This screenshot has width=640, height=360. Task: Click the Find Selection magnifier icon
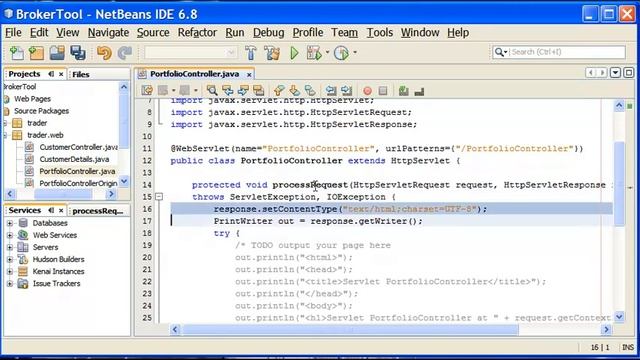[x=212, y=90]
